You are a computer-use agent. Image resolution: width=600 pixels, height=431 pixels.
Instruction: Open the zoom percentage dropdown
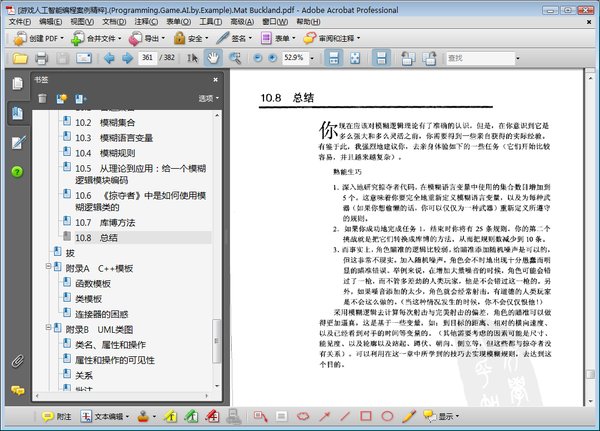click(x=297, y=58)
